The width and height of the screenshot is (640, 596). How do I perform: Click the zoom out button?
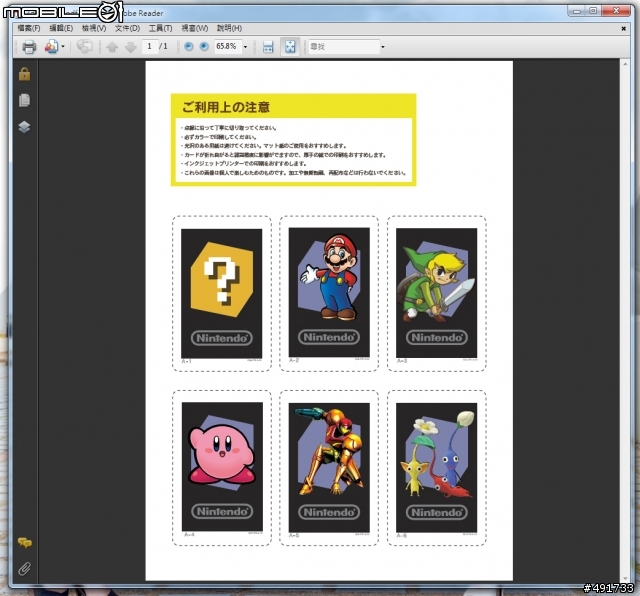click(188, 47)
